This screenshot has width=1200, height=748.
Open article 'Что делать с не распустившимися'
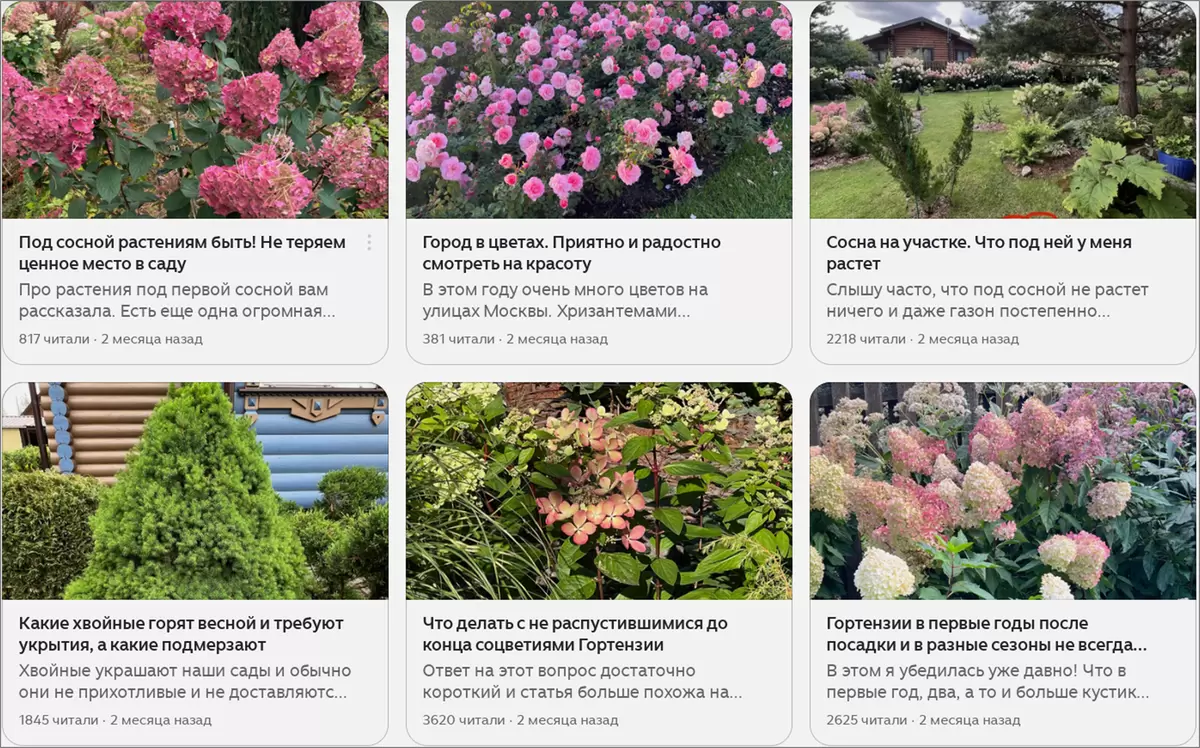click(575, 634)
